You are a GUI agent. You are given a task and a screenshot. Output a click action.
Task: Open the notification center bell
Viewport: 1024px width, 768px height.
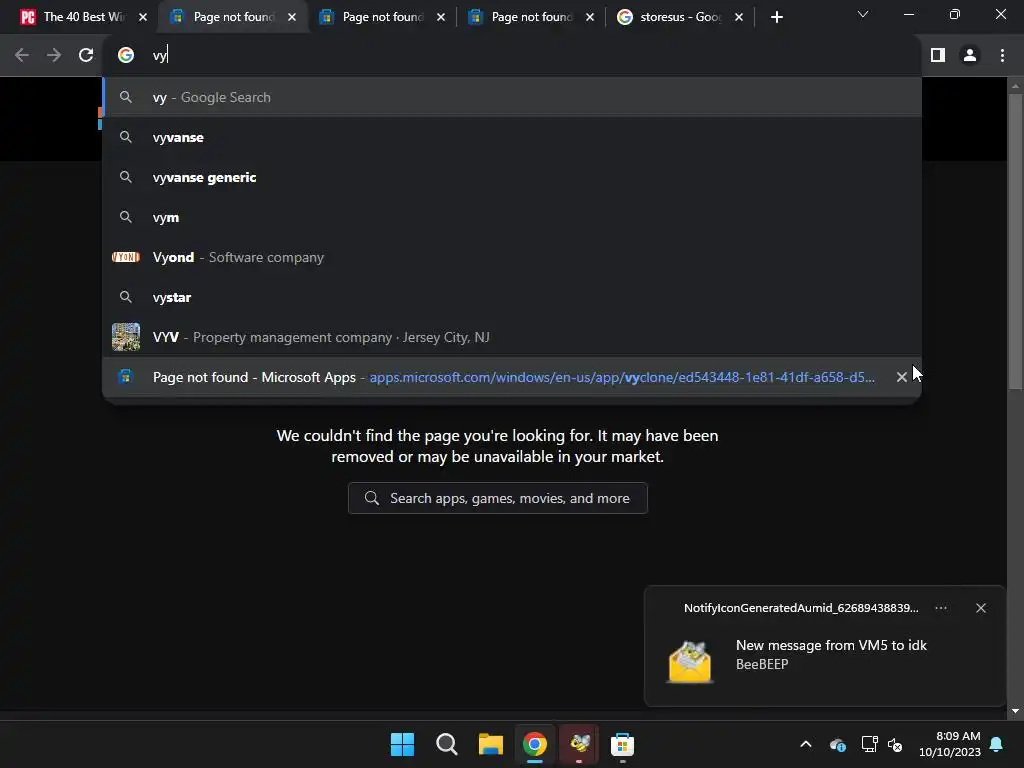(x=997, y=744)
